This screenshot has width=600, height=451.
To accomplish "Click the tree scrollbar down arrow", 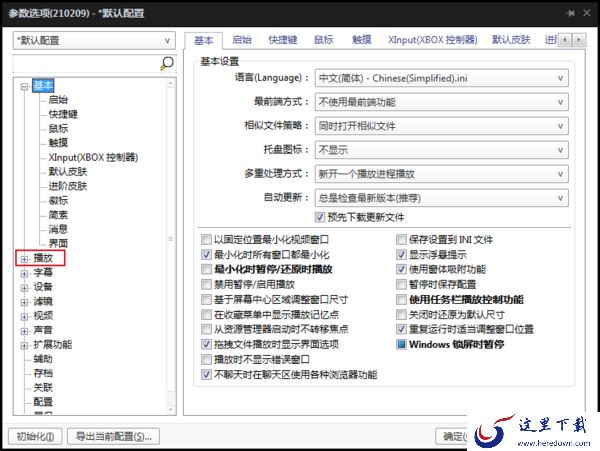I will point(171,410).
